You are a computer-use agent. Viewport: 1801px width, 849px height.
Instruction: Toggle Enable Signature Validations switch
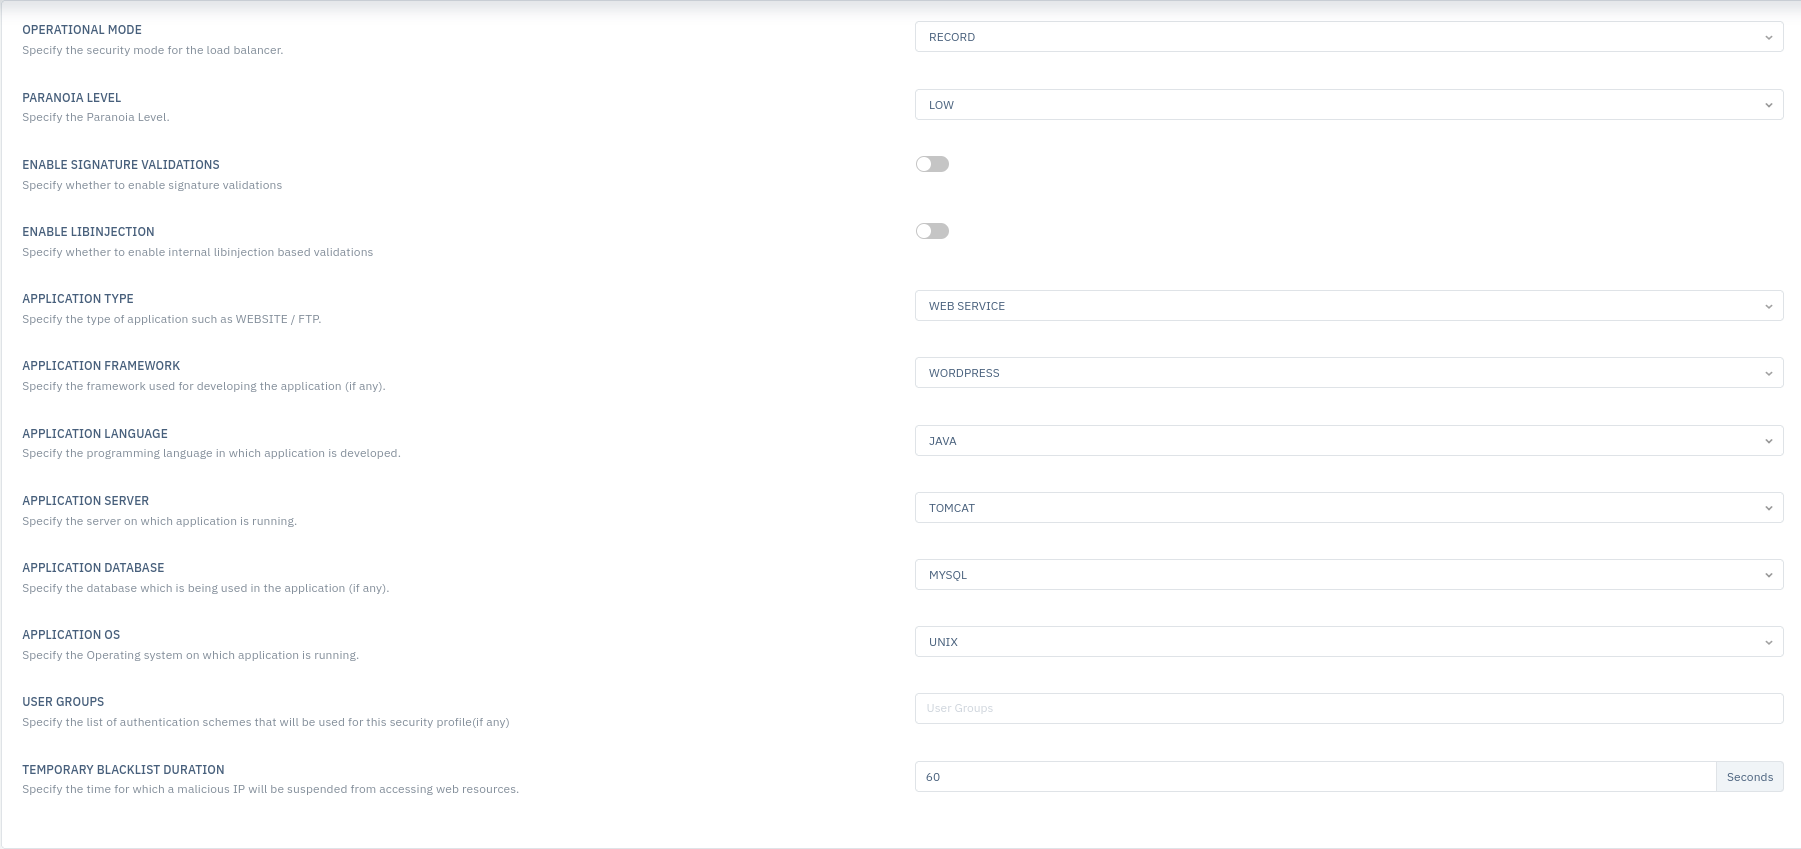(932, 164)
